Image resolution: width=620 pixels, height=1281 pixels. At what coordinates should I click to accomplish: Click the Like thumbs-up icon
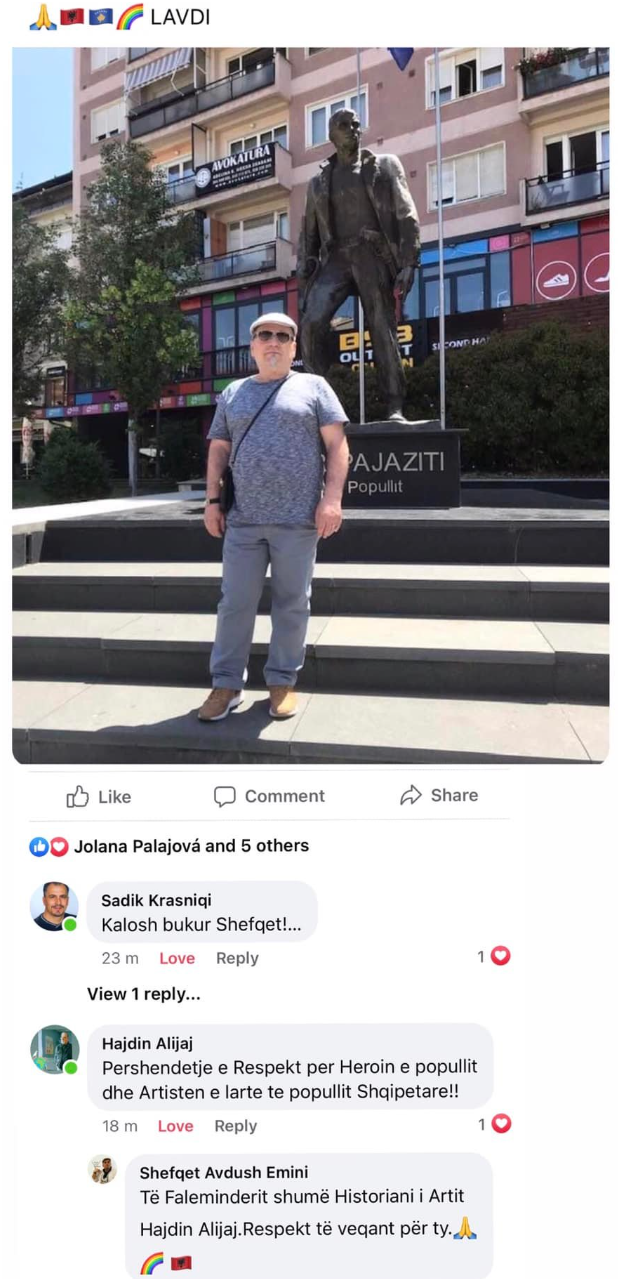78,796
